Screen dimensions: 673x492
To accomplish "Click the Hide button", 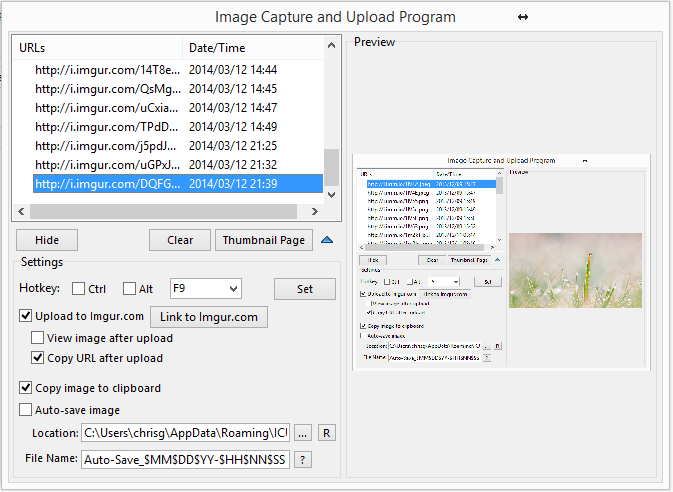I will click(47, 240).
